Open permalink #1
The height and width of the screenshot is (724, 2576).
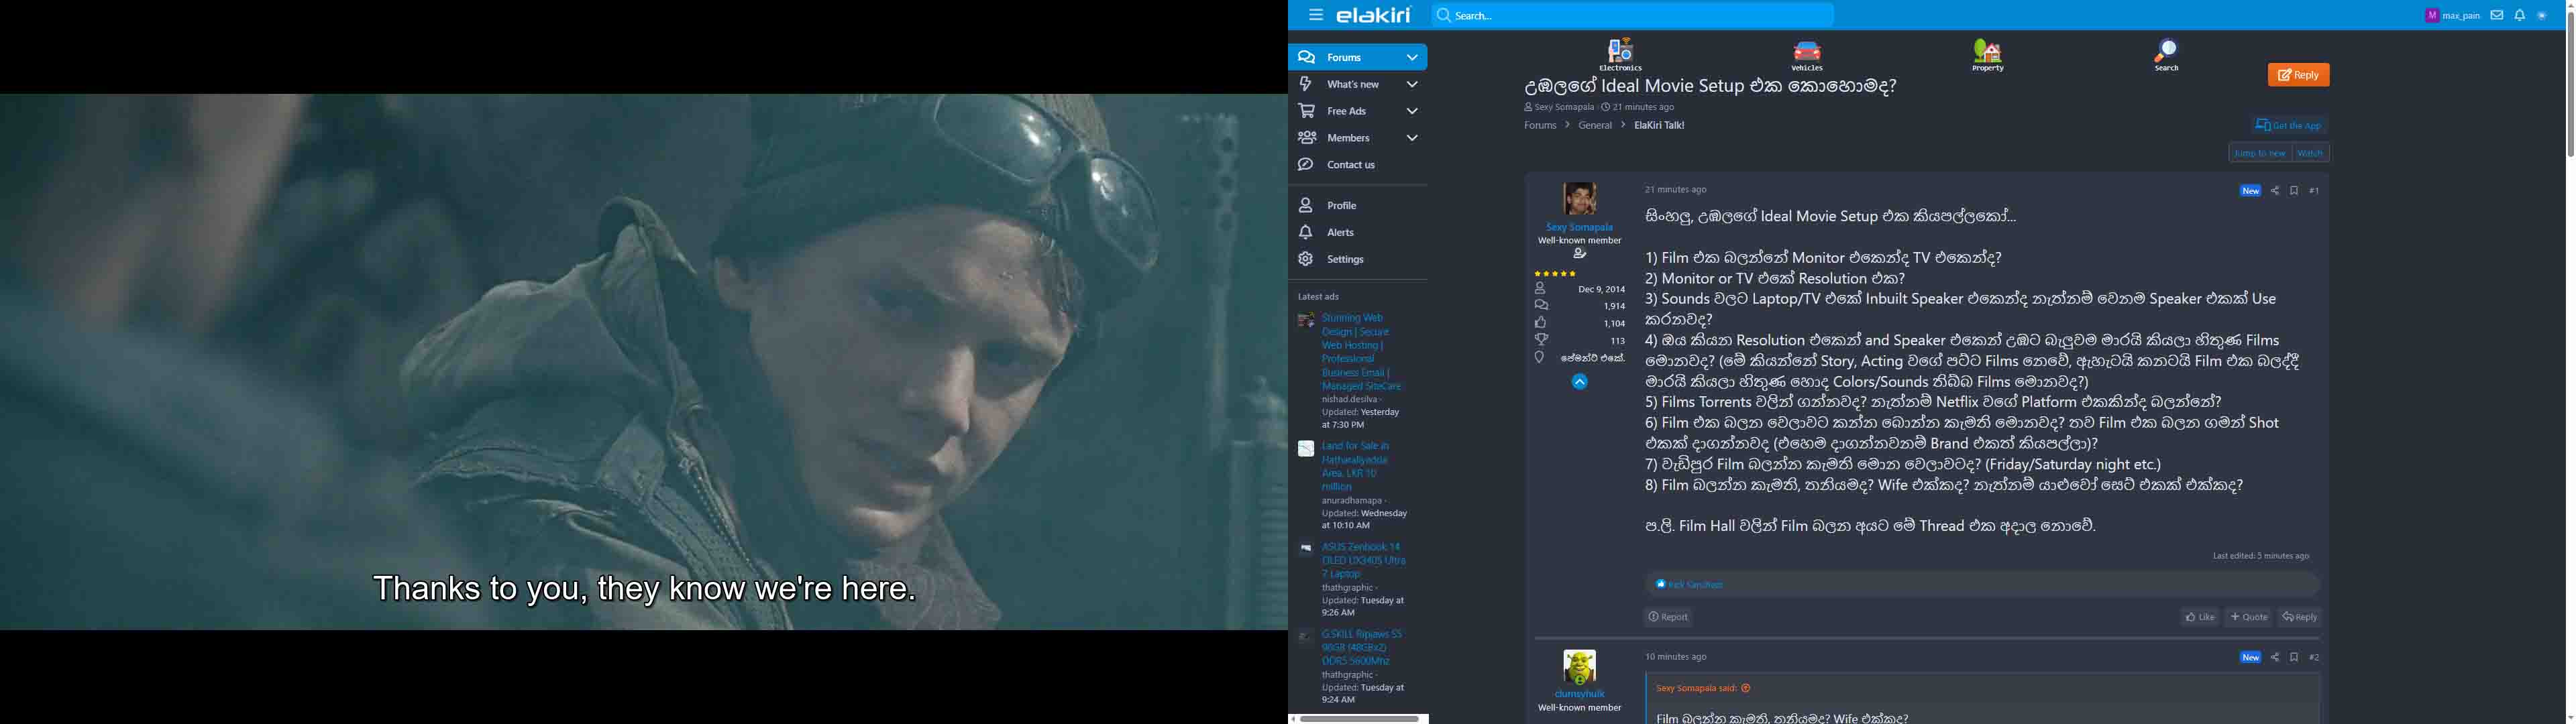tap(2314, 191)
